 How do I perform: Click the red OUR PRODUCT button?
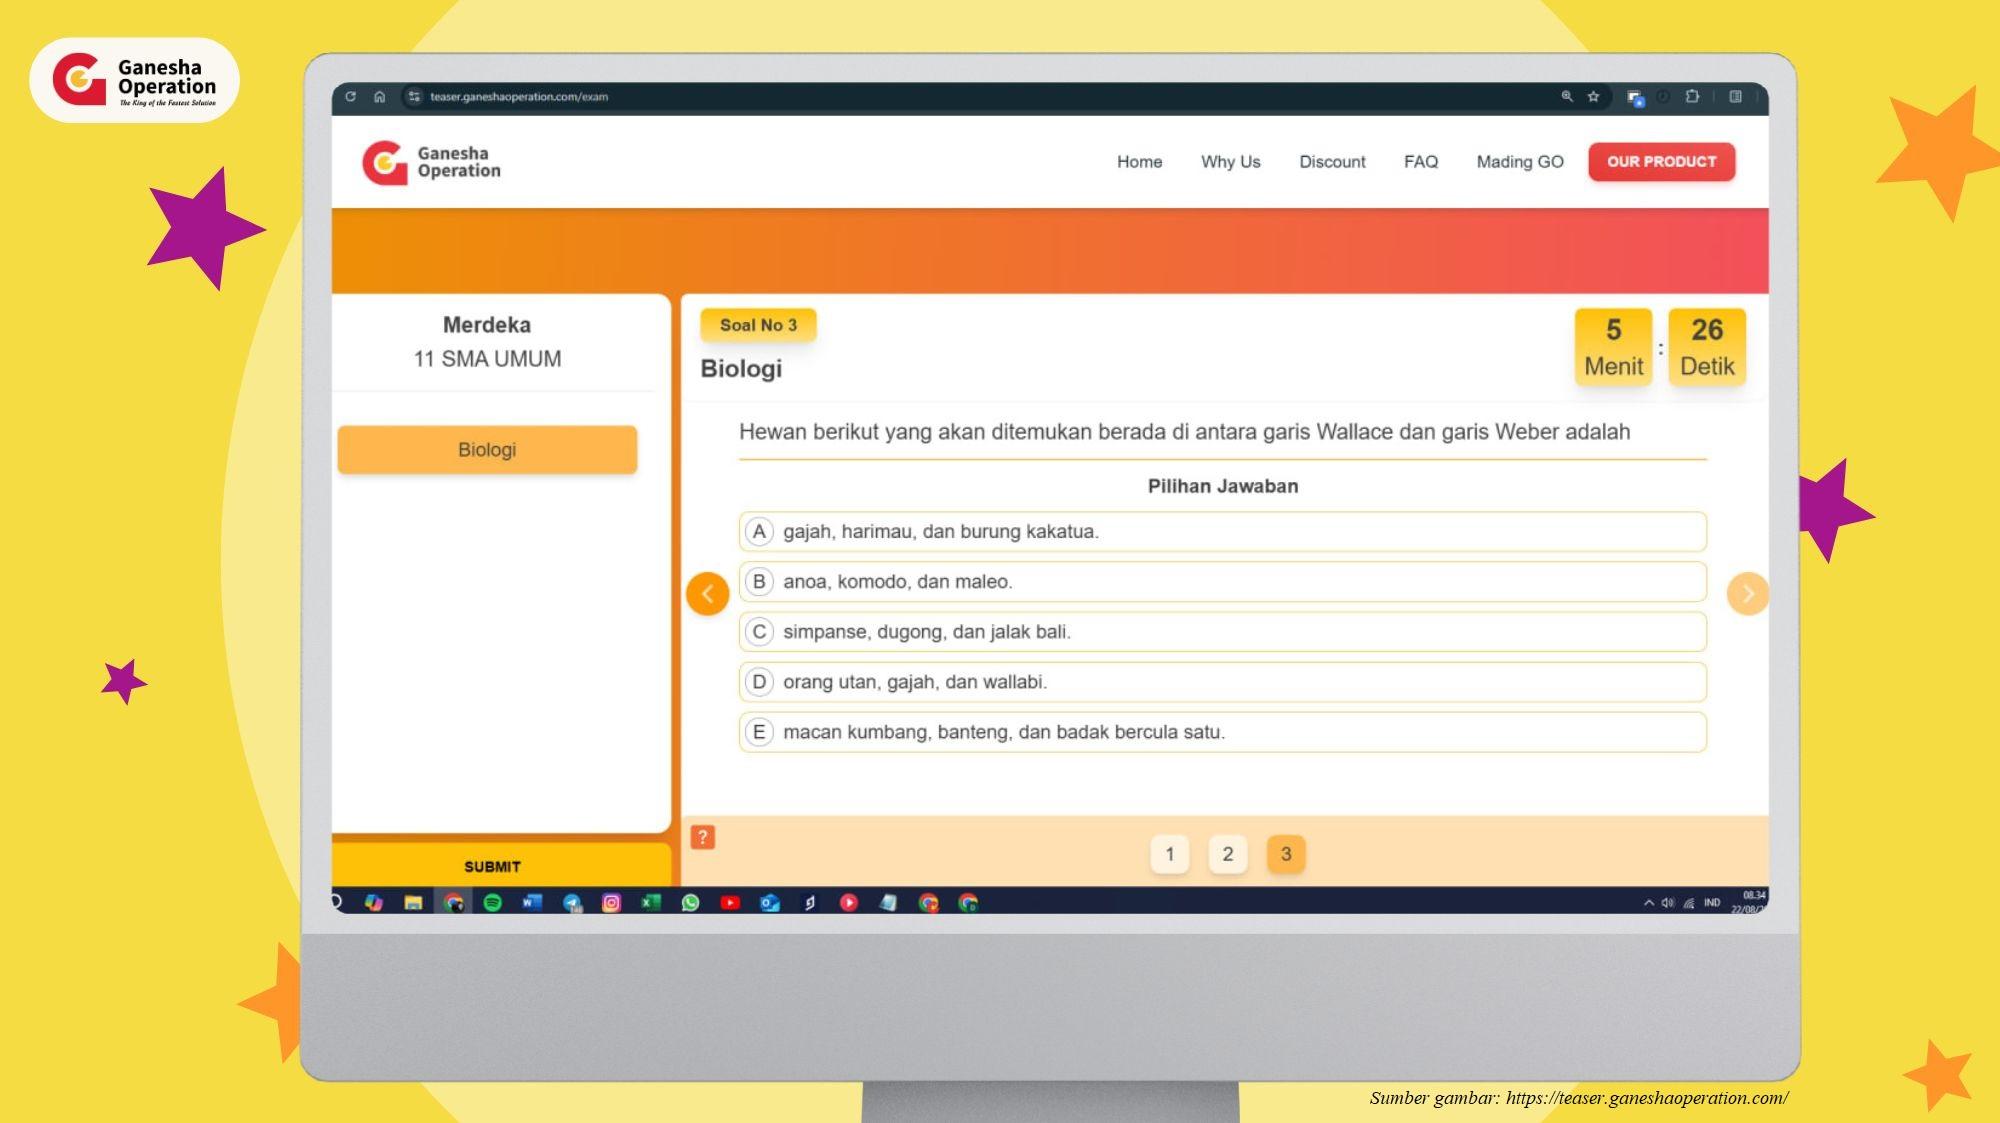pyautogui.click(x=1661, y=162)
